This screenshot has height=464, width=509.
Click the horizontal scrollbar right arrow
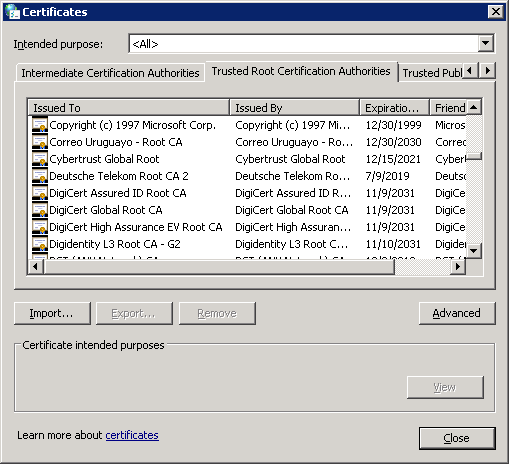[x=458, y=267]
